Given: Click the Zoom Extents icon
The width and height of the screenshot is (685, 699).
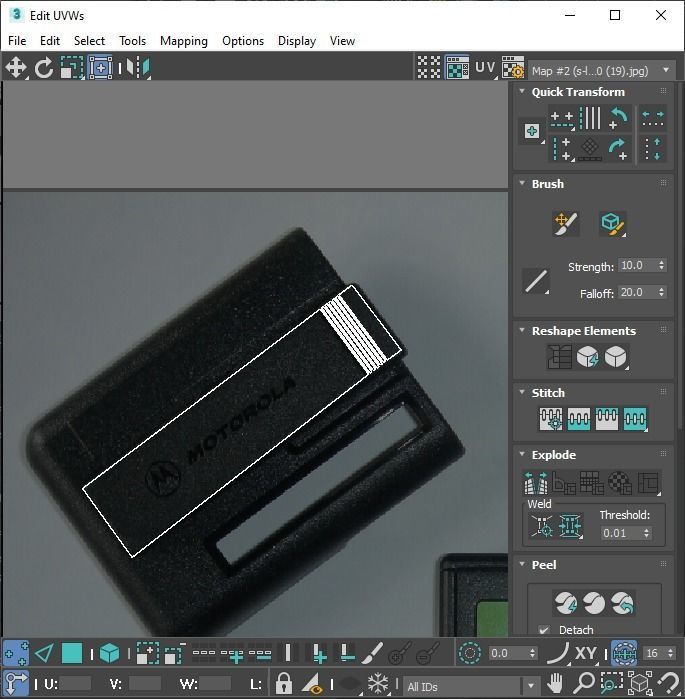Looking at the screenshot, I should (x=640, y=683).
